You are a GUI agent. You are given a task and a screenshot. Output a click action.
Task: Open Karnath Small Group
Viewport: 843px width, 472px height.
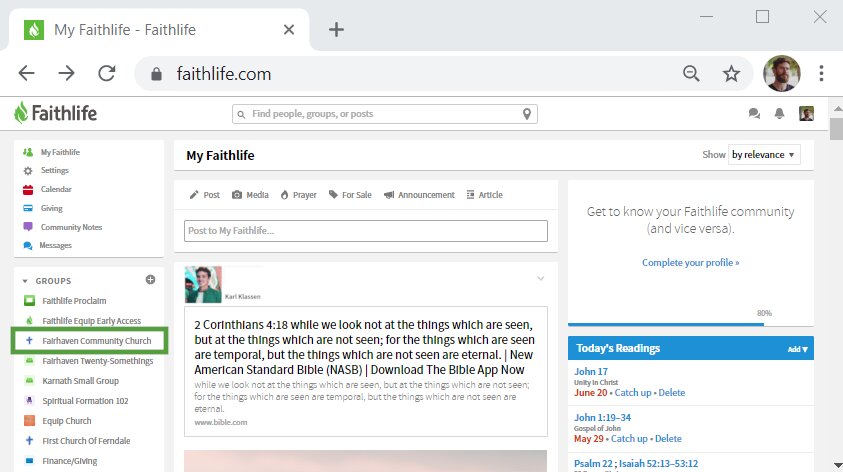[81, 381]
